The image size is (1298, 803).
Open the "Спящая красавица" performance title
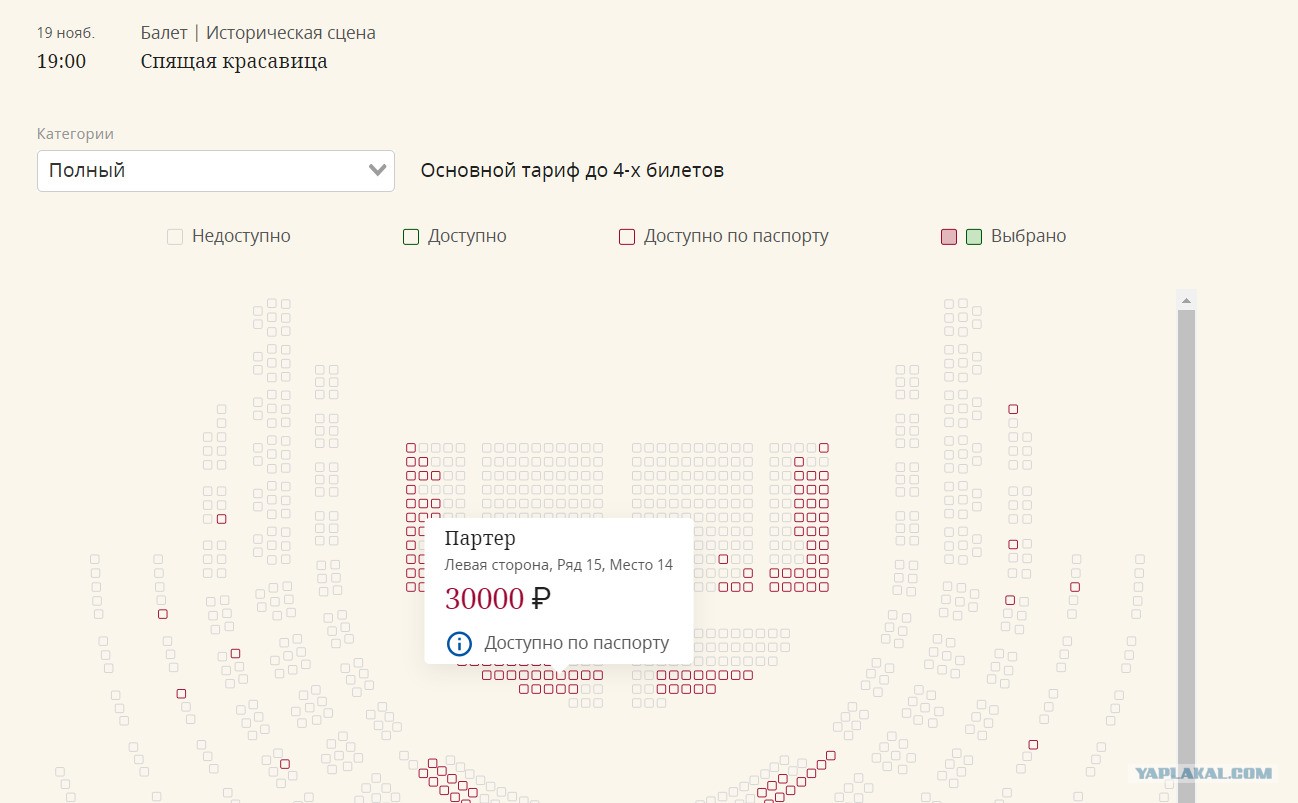tap(234, 61)
